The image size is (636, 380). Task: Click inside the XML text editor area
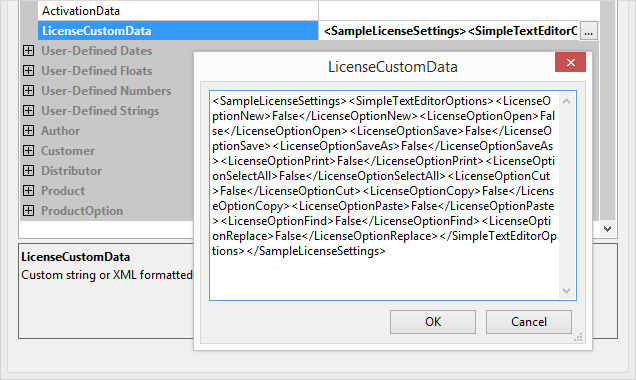385,195
